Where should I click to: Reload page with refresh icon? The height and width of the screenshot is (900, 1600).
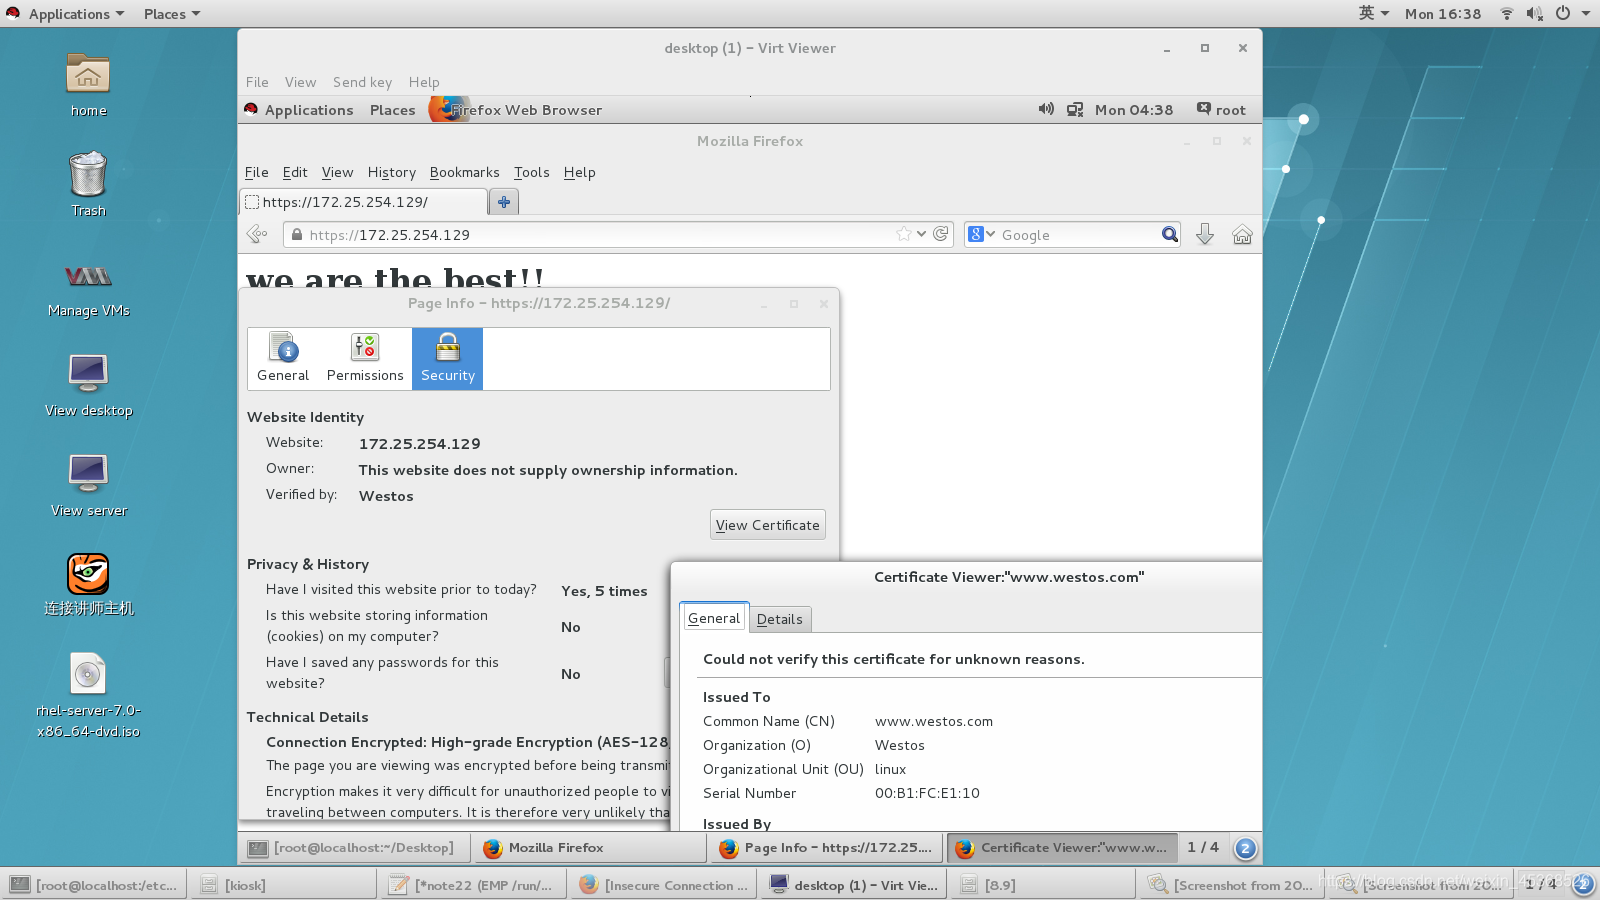tap(940, 234)
